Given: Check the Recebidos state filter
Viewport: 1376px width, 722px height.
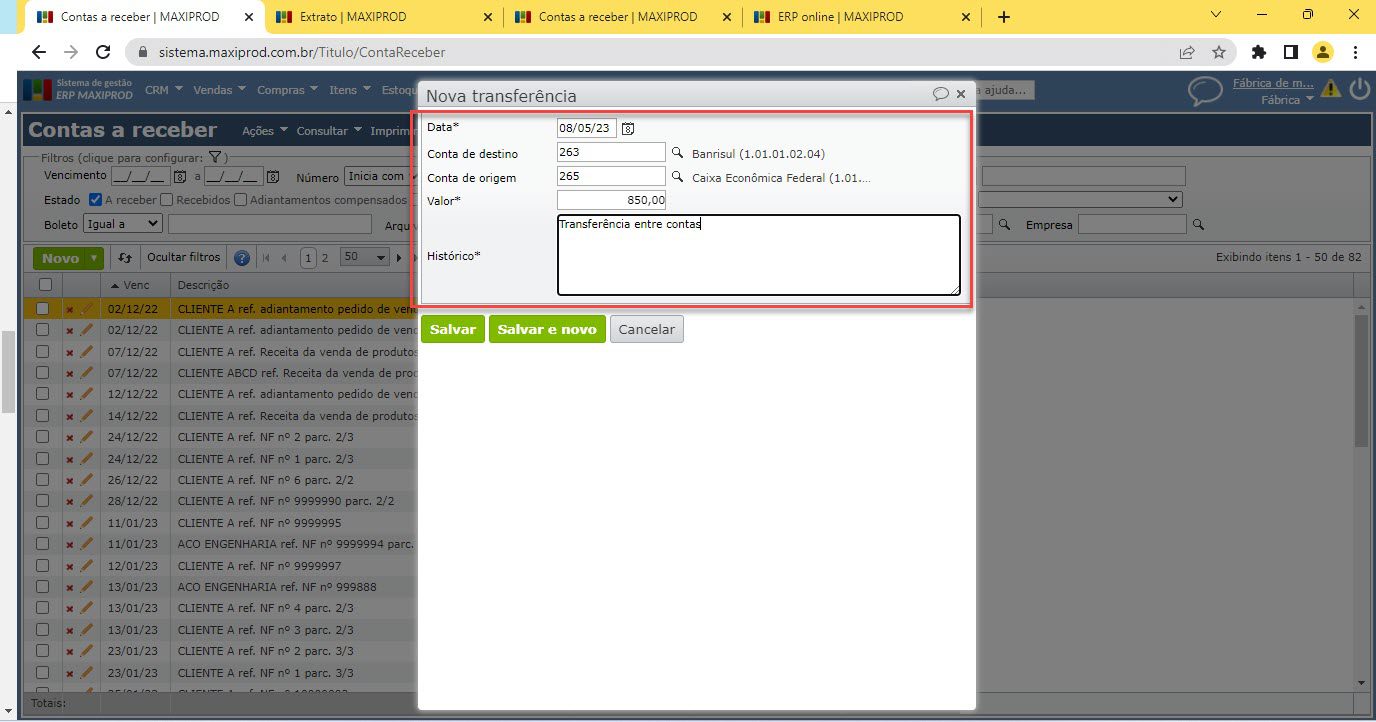Looking at the screenshot, I should pyautogui.click(x=168, y=200).
